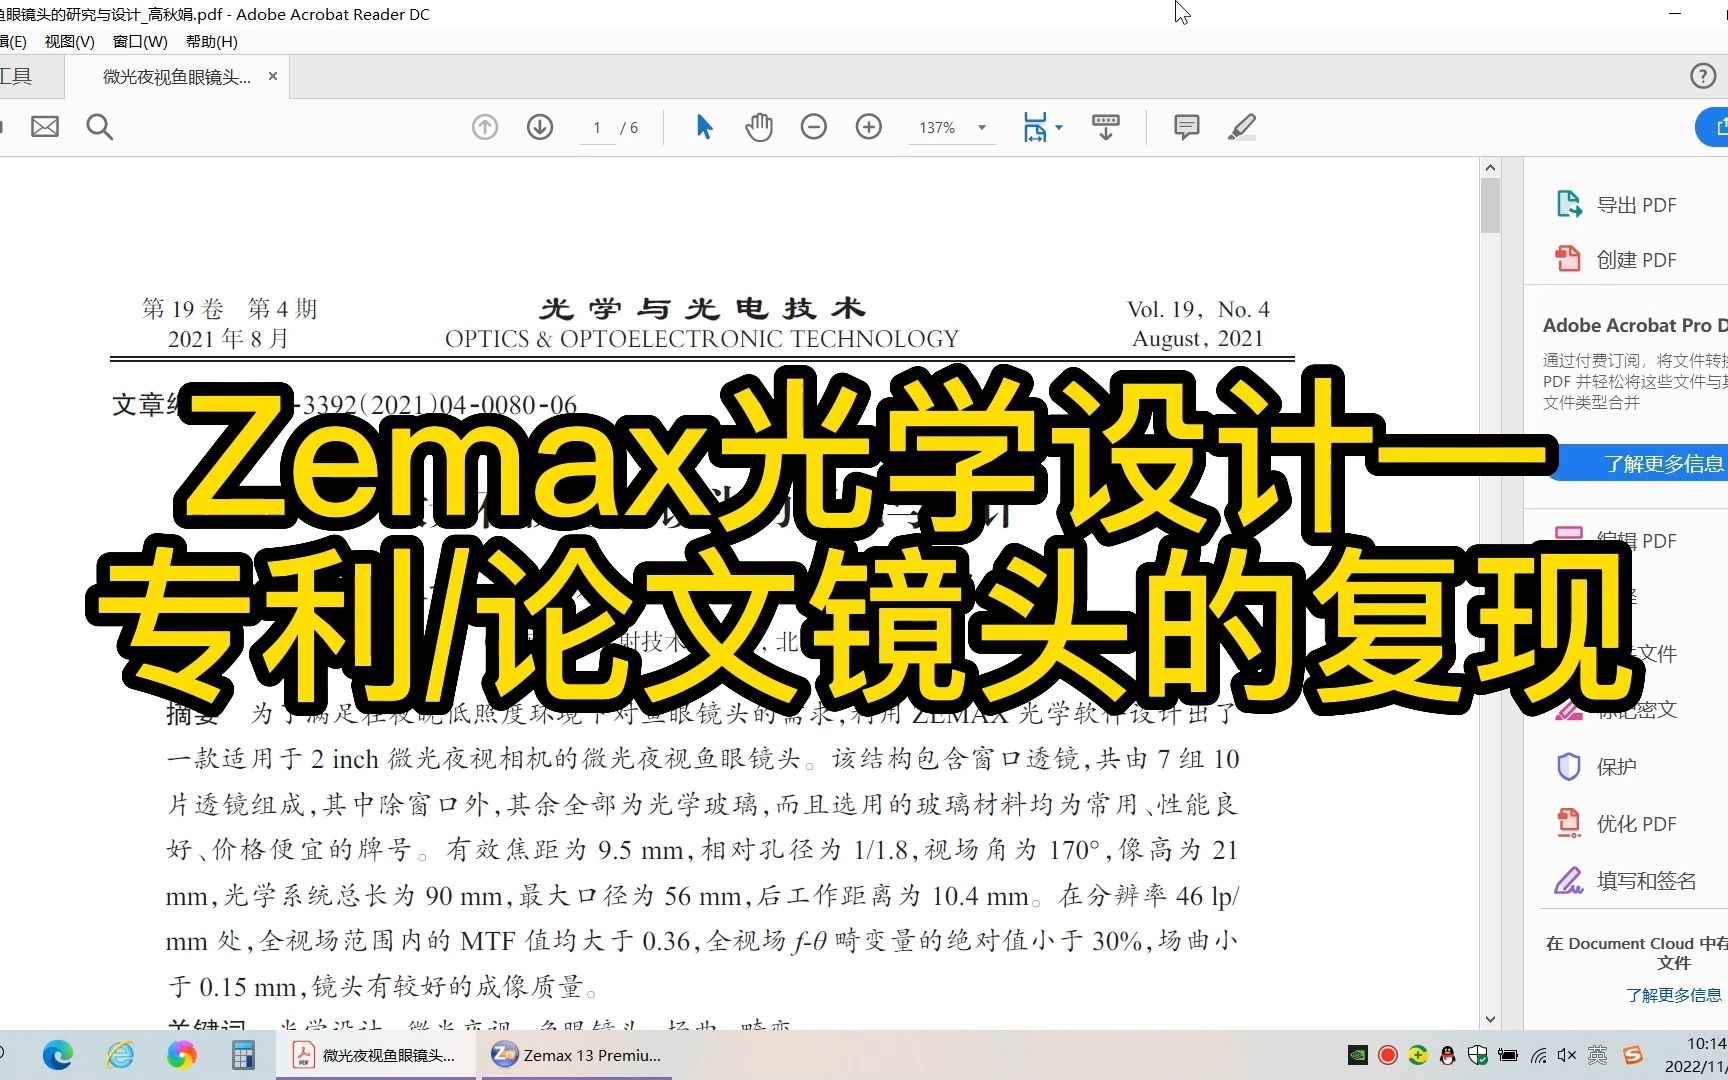Switch to the 微光夜视鱼眼镜头 document tab
This screenshot has height=1080, width=1728.
177,77
